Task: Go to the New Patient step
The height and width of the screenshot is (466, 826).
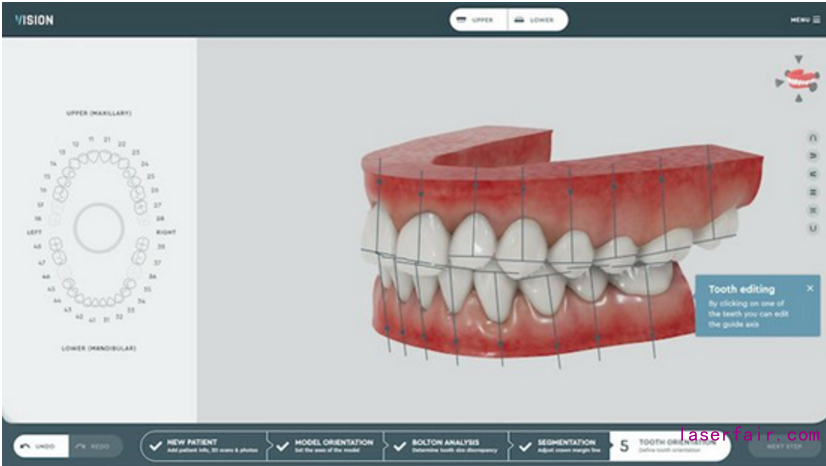Action: click(x=203, y=445)
